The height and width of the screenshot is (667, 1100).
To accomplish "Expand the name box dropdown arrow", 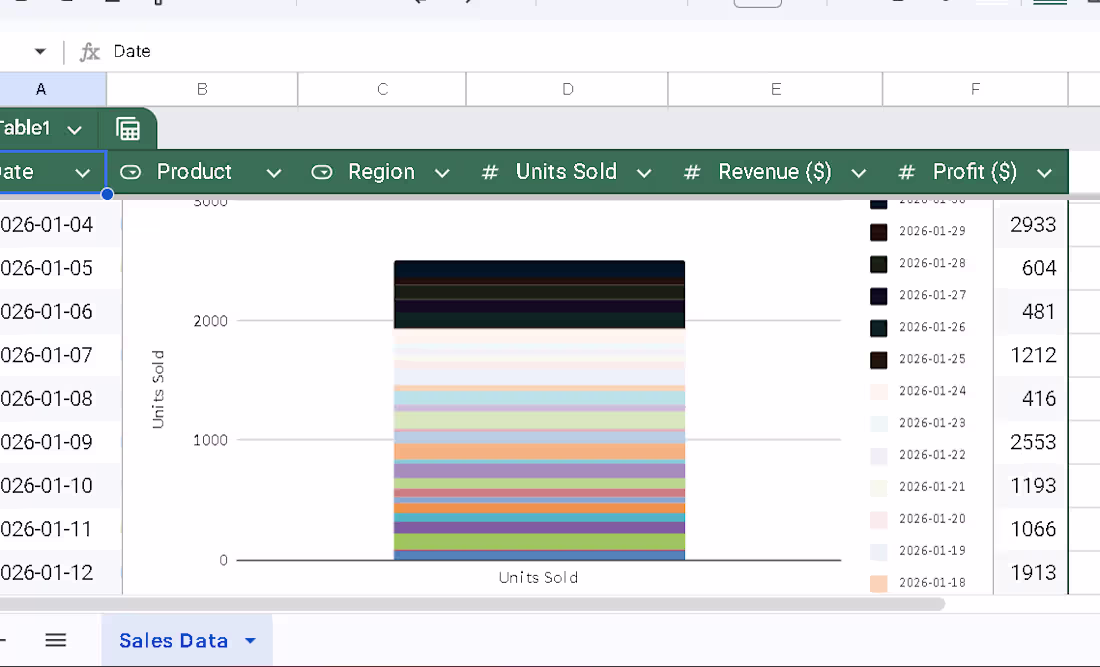I will tap(40, 51).
